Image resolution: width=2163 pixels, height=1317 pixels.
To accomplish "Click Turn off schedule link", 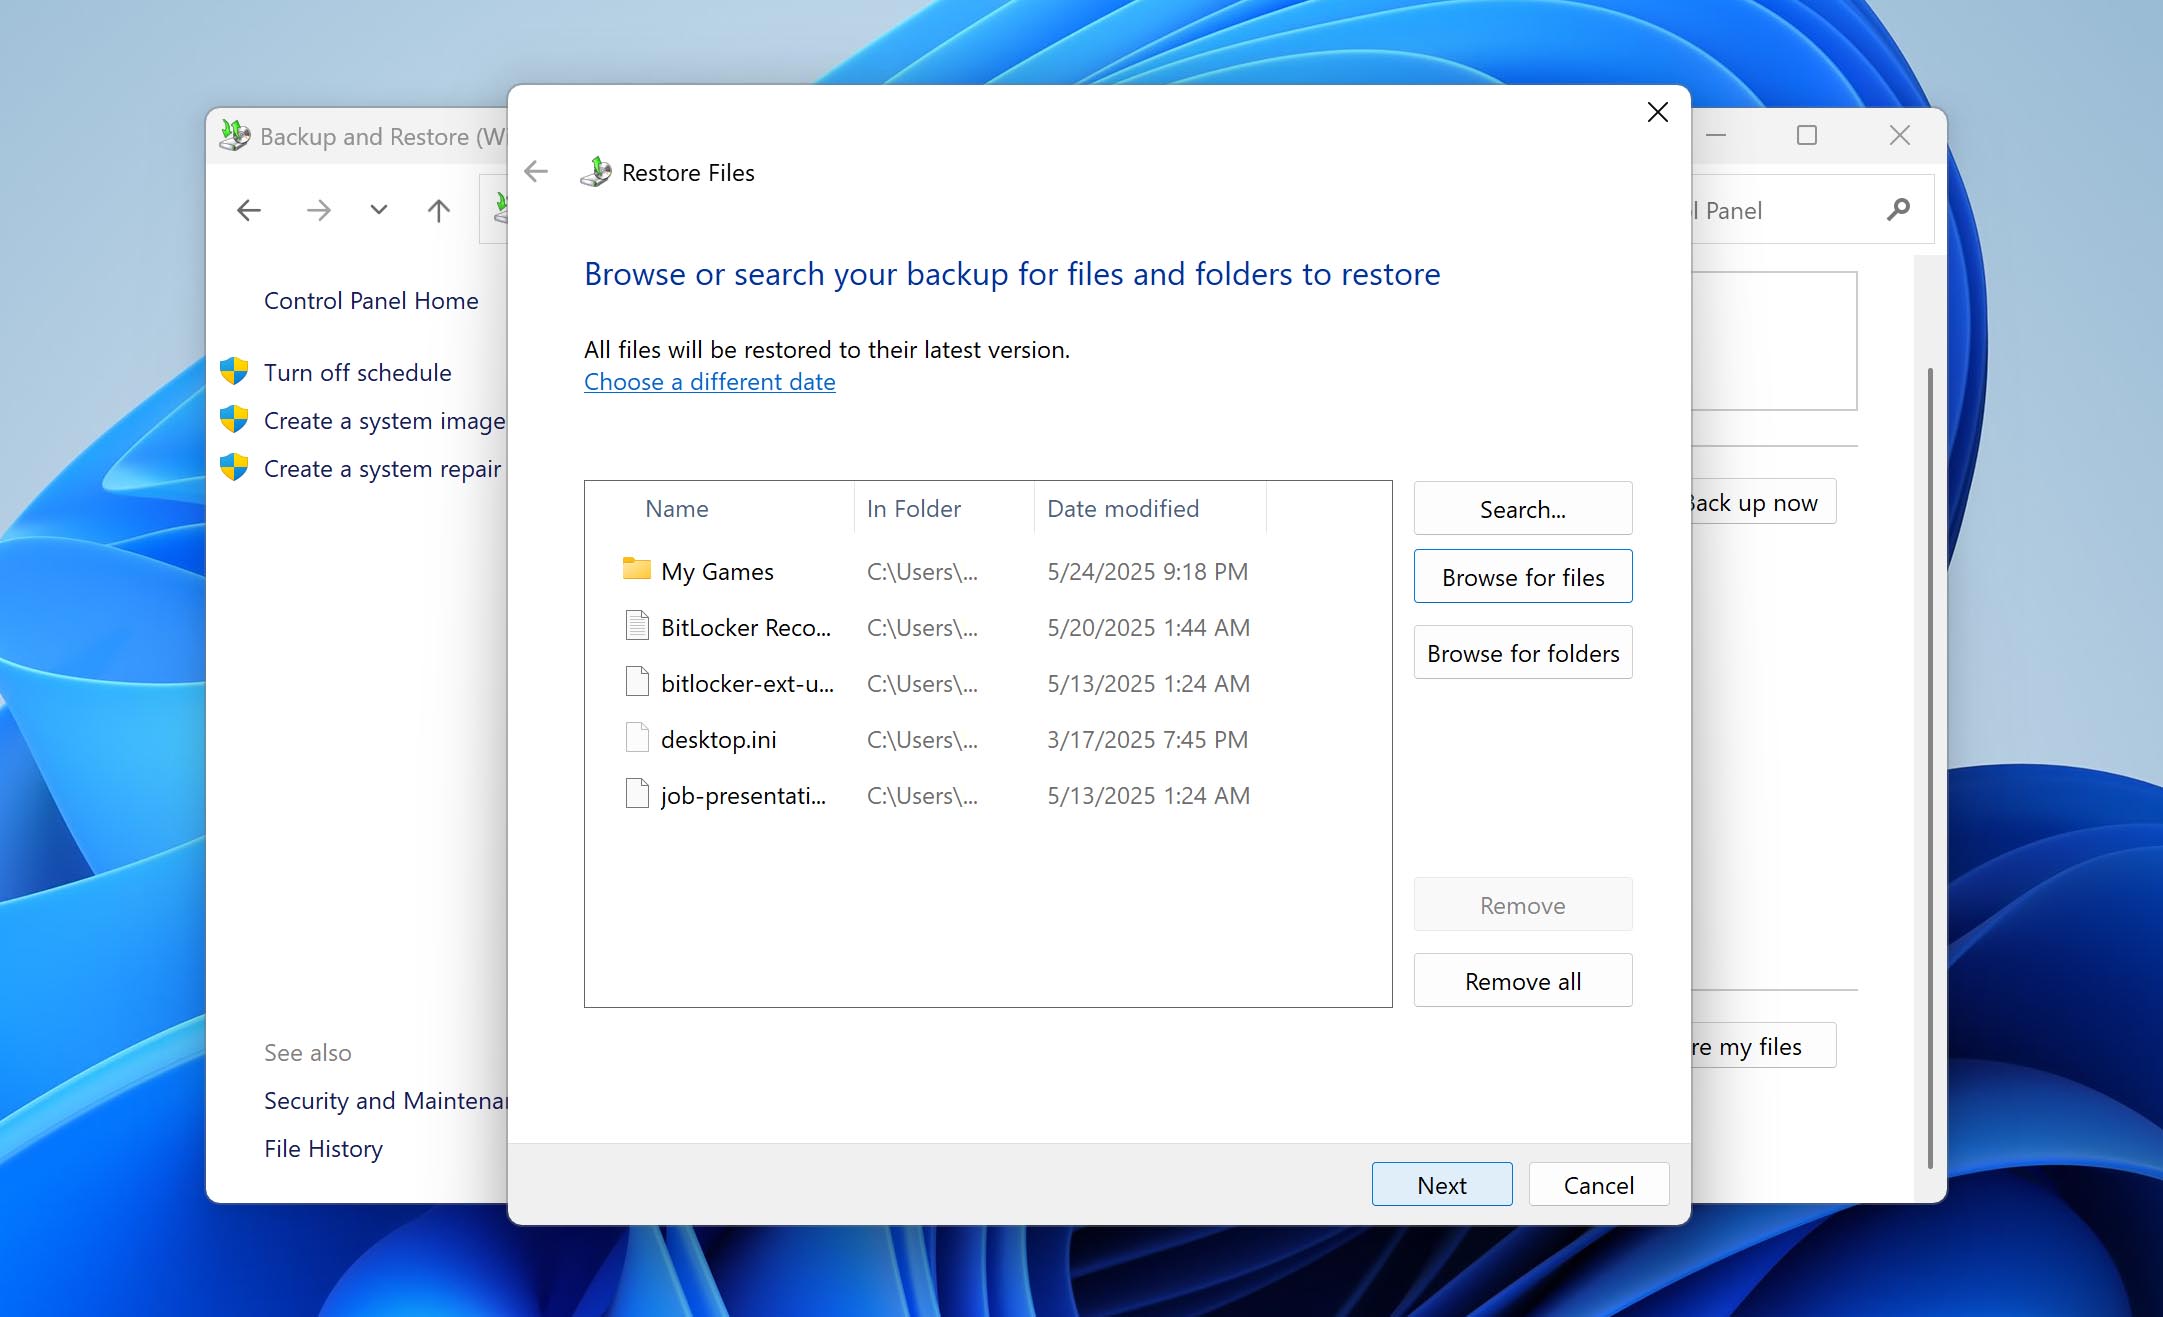I will click(x=358, y=373).
